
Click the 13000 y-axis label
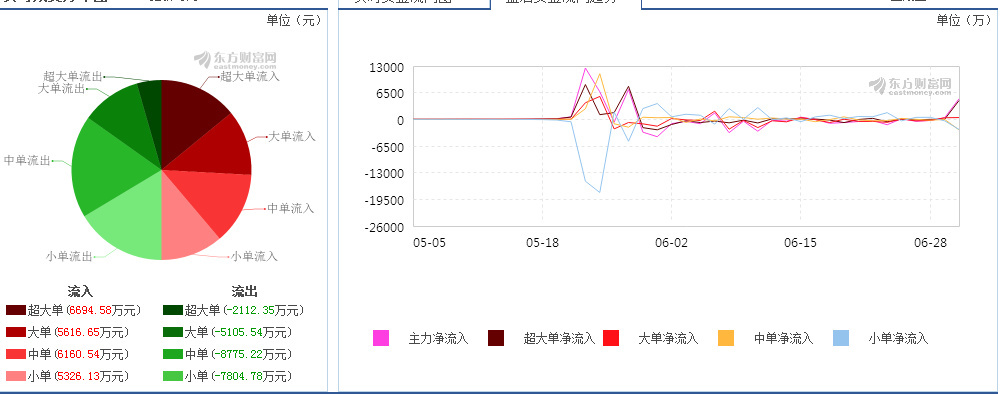[x=387, y=67]
